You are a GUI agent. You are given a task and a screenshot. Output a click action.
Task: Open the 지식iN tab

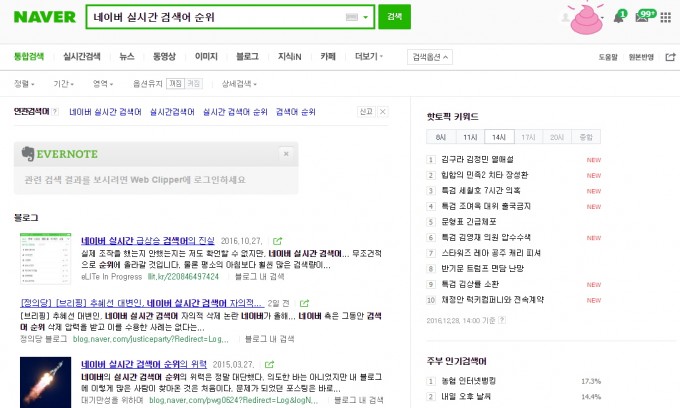289,56
